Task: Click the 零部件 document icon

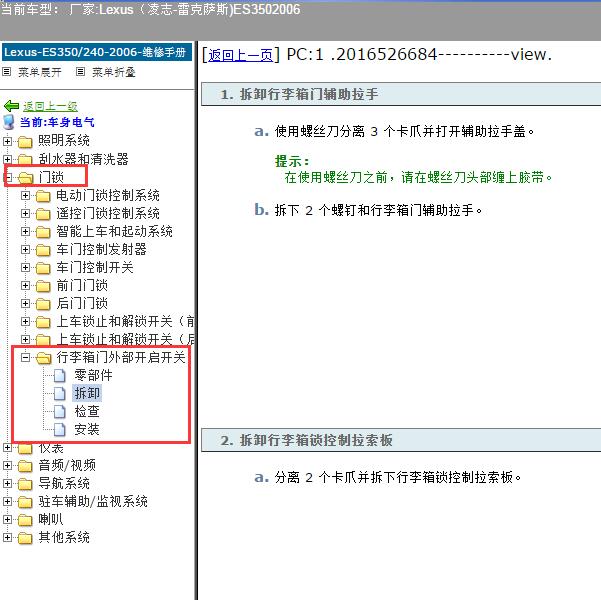Action: pos(59,376)
